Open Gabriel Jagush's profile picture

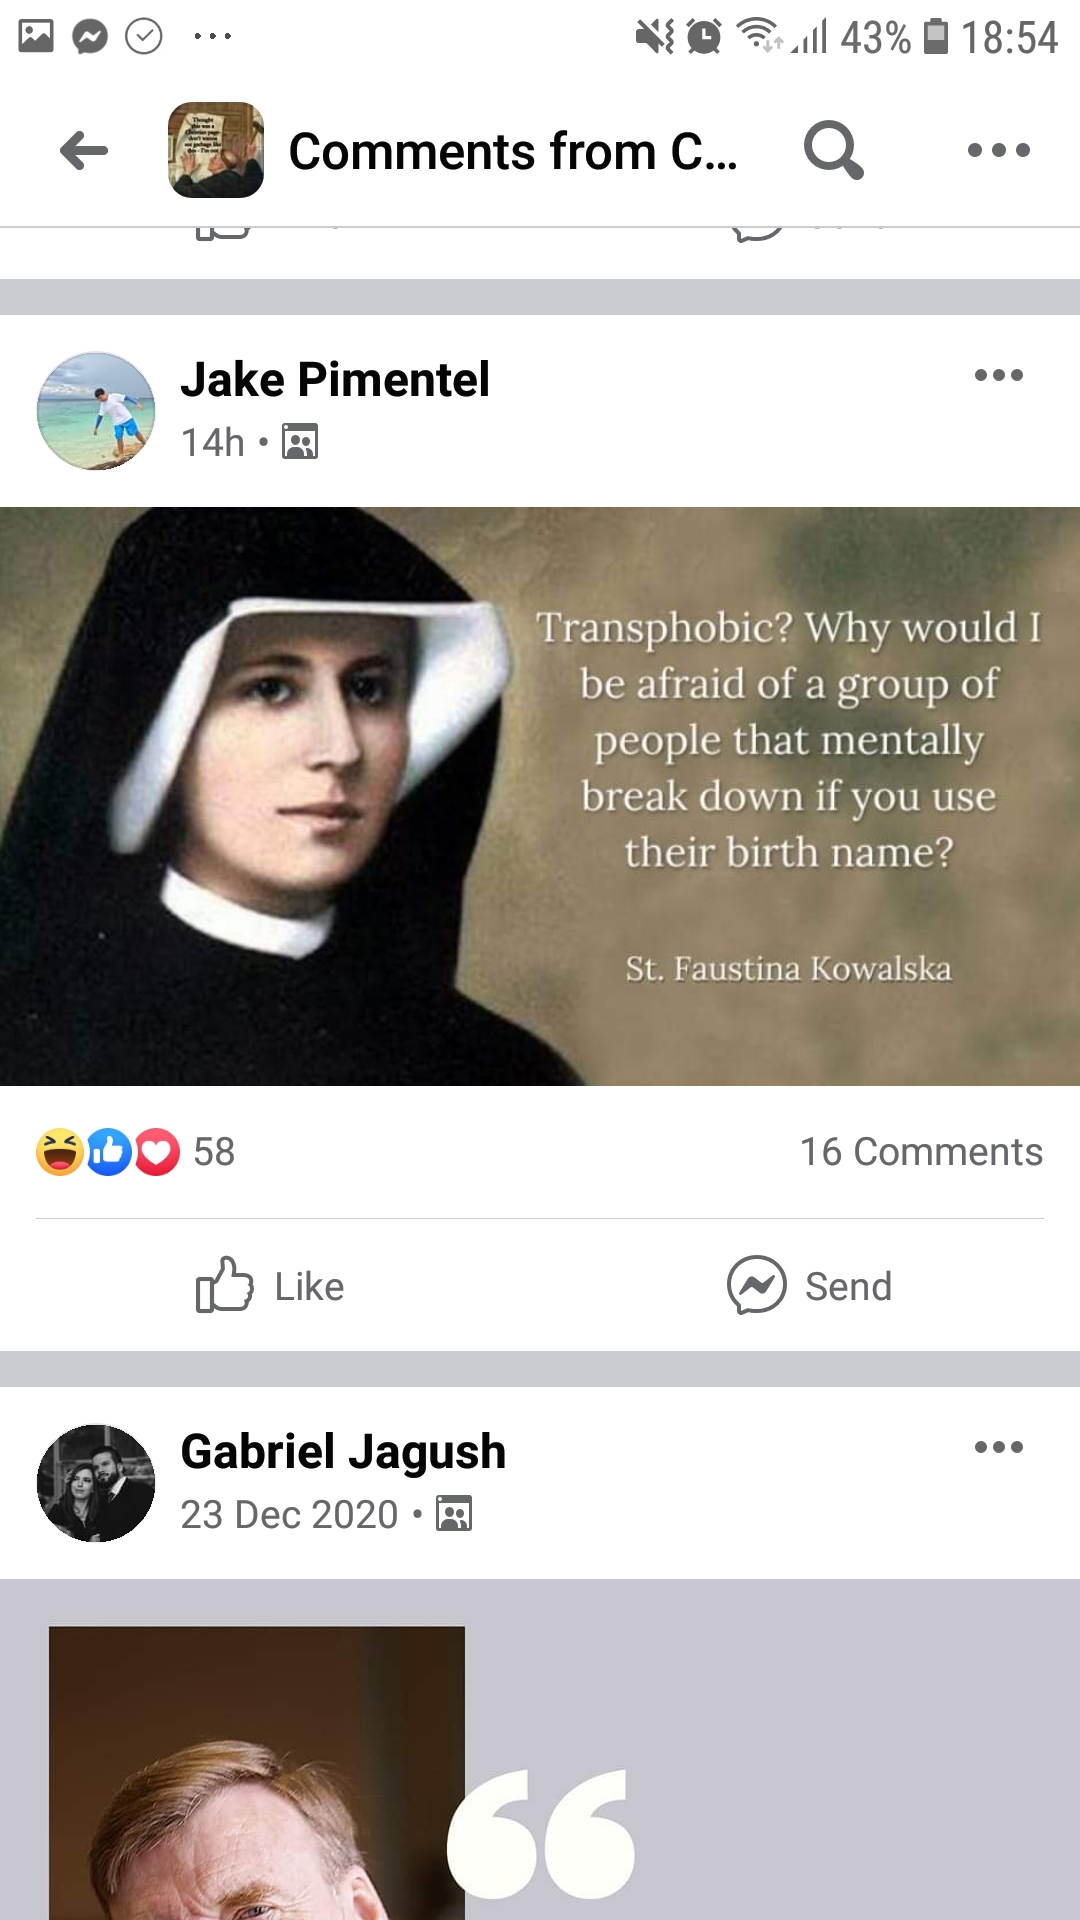pos(96,1483)
